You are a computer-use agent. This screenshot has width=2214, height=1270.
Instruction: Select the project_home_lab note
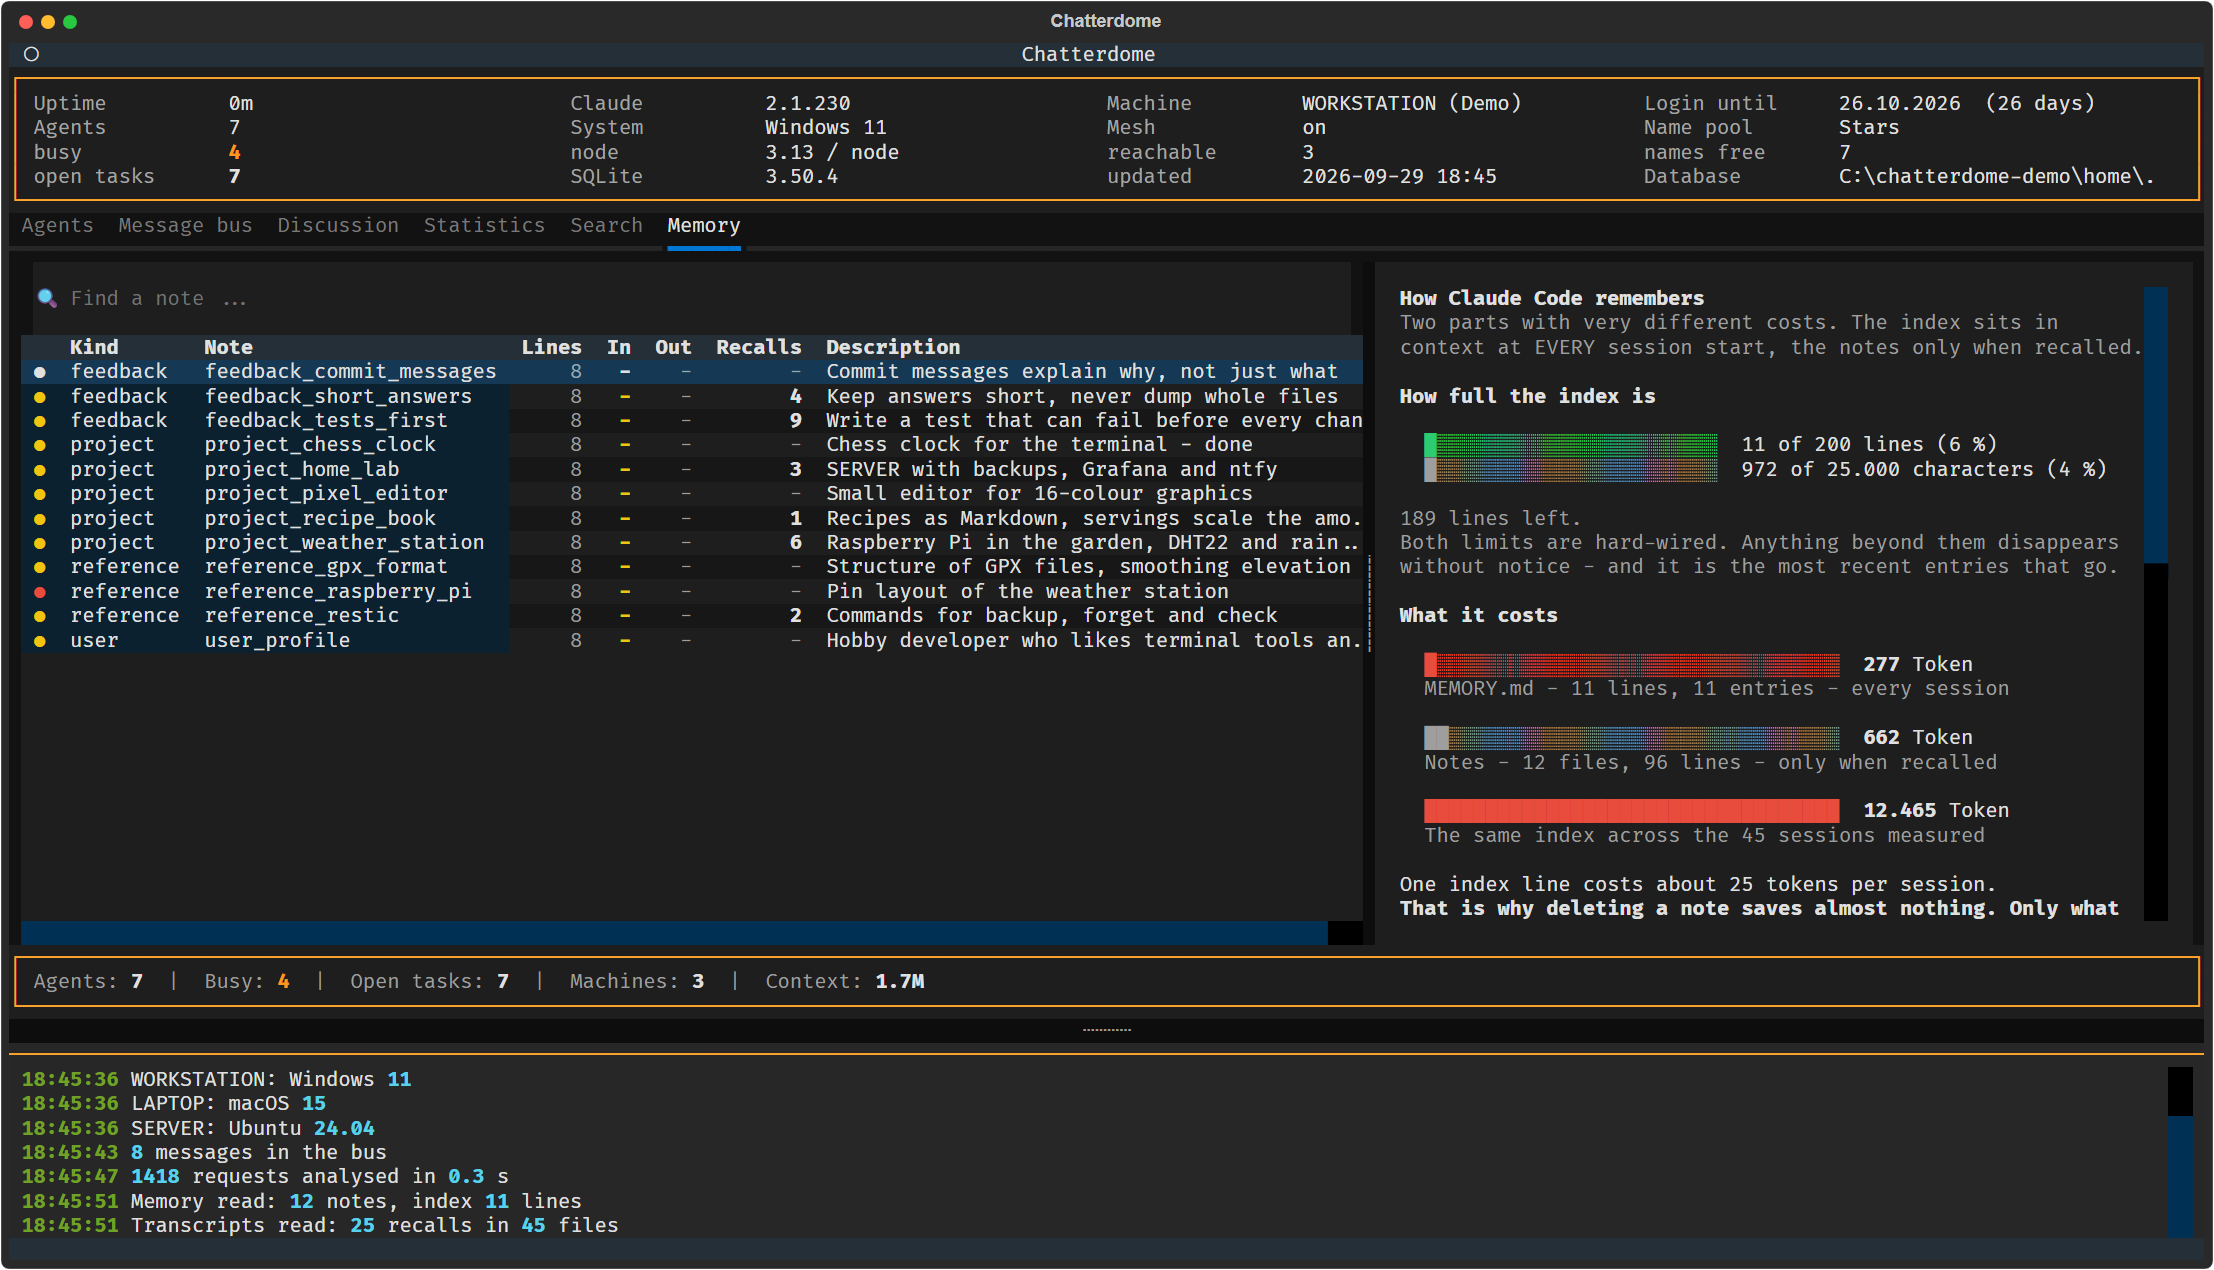pos(692,470)
